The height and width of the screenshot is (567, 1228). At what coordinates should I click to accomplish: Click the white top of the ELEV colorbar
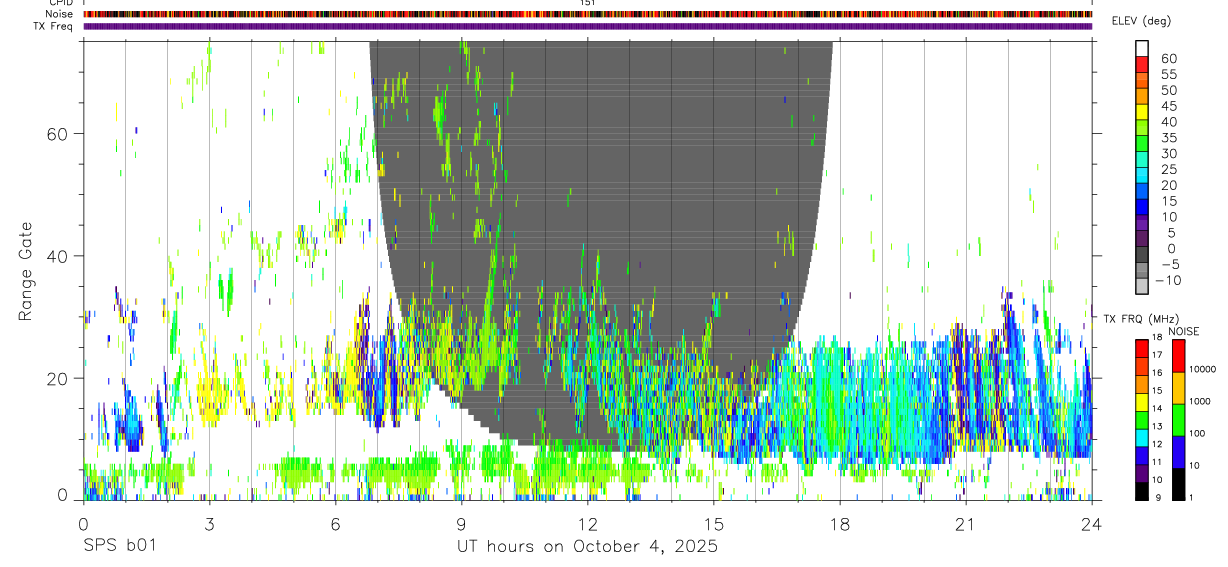(x=1142, y=49)
